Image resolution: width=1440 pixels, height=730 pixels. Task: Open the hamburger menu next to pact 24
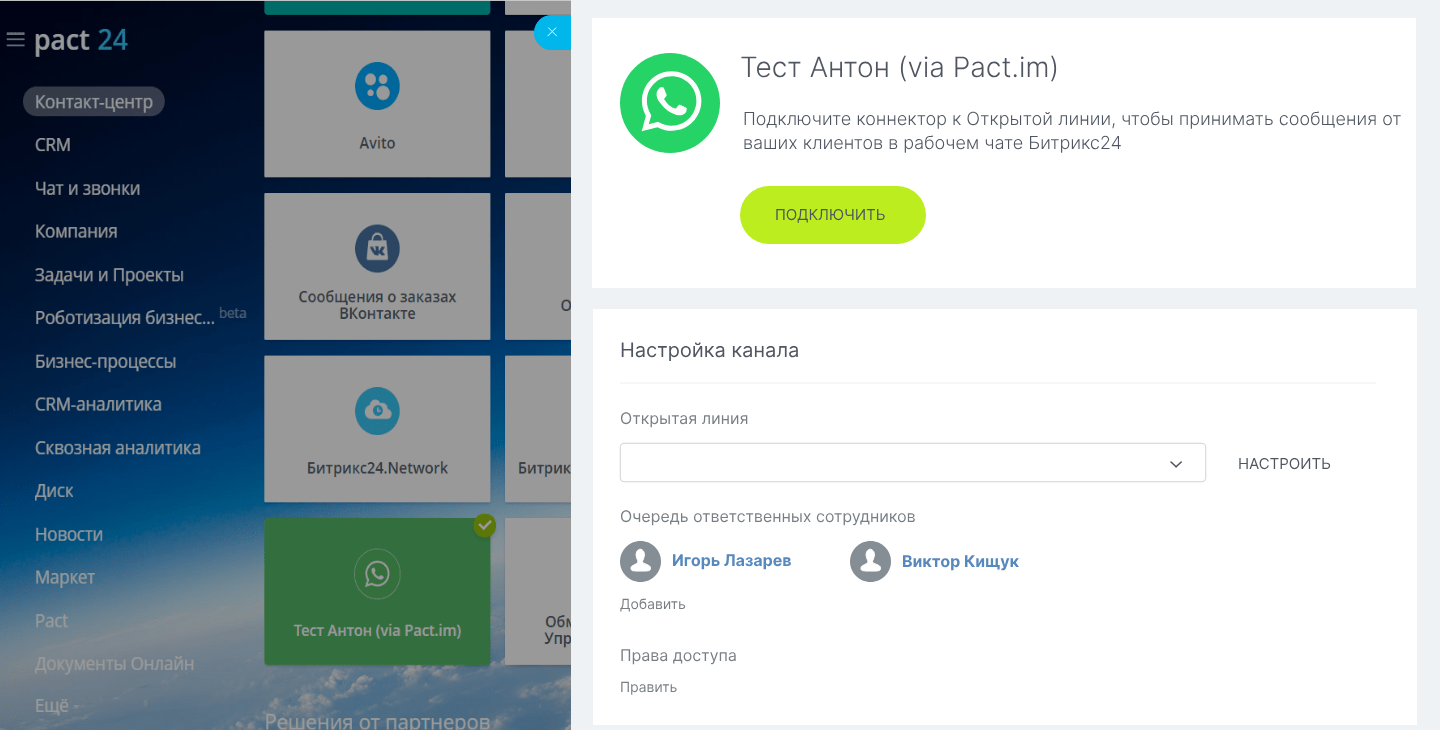(15, 41)
